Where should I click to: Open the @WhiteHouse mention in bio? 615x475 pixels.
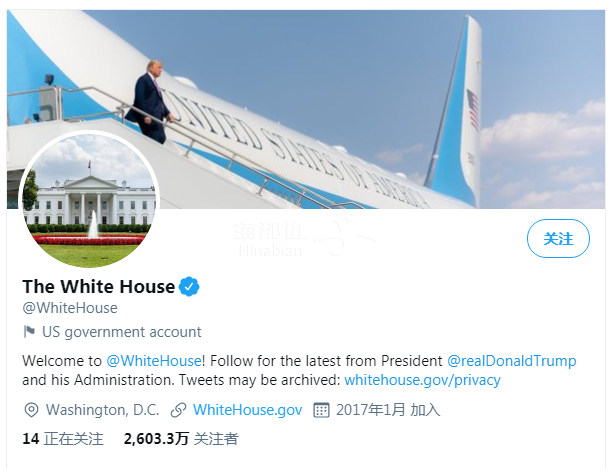[x=154, y=360]
